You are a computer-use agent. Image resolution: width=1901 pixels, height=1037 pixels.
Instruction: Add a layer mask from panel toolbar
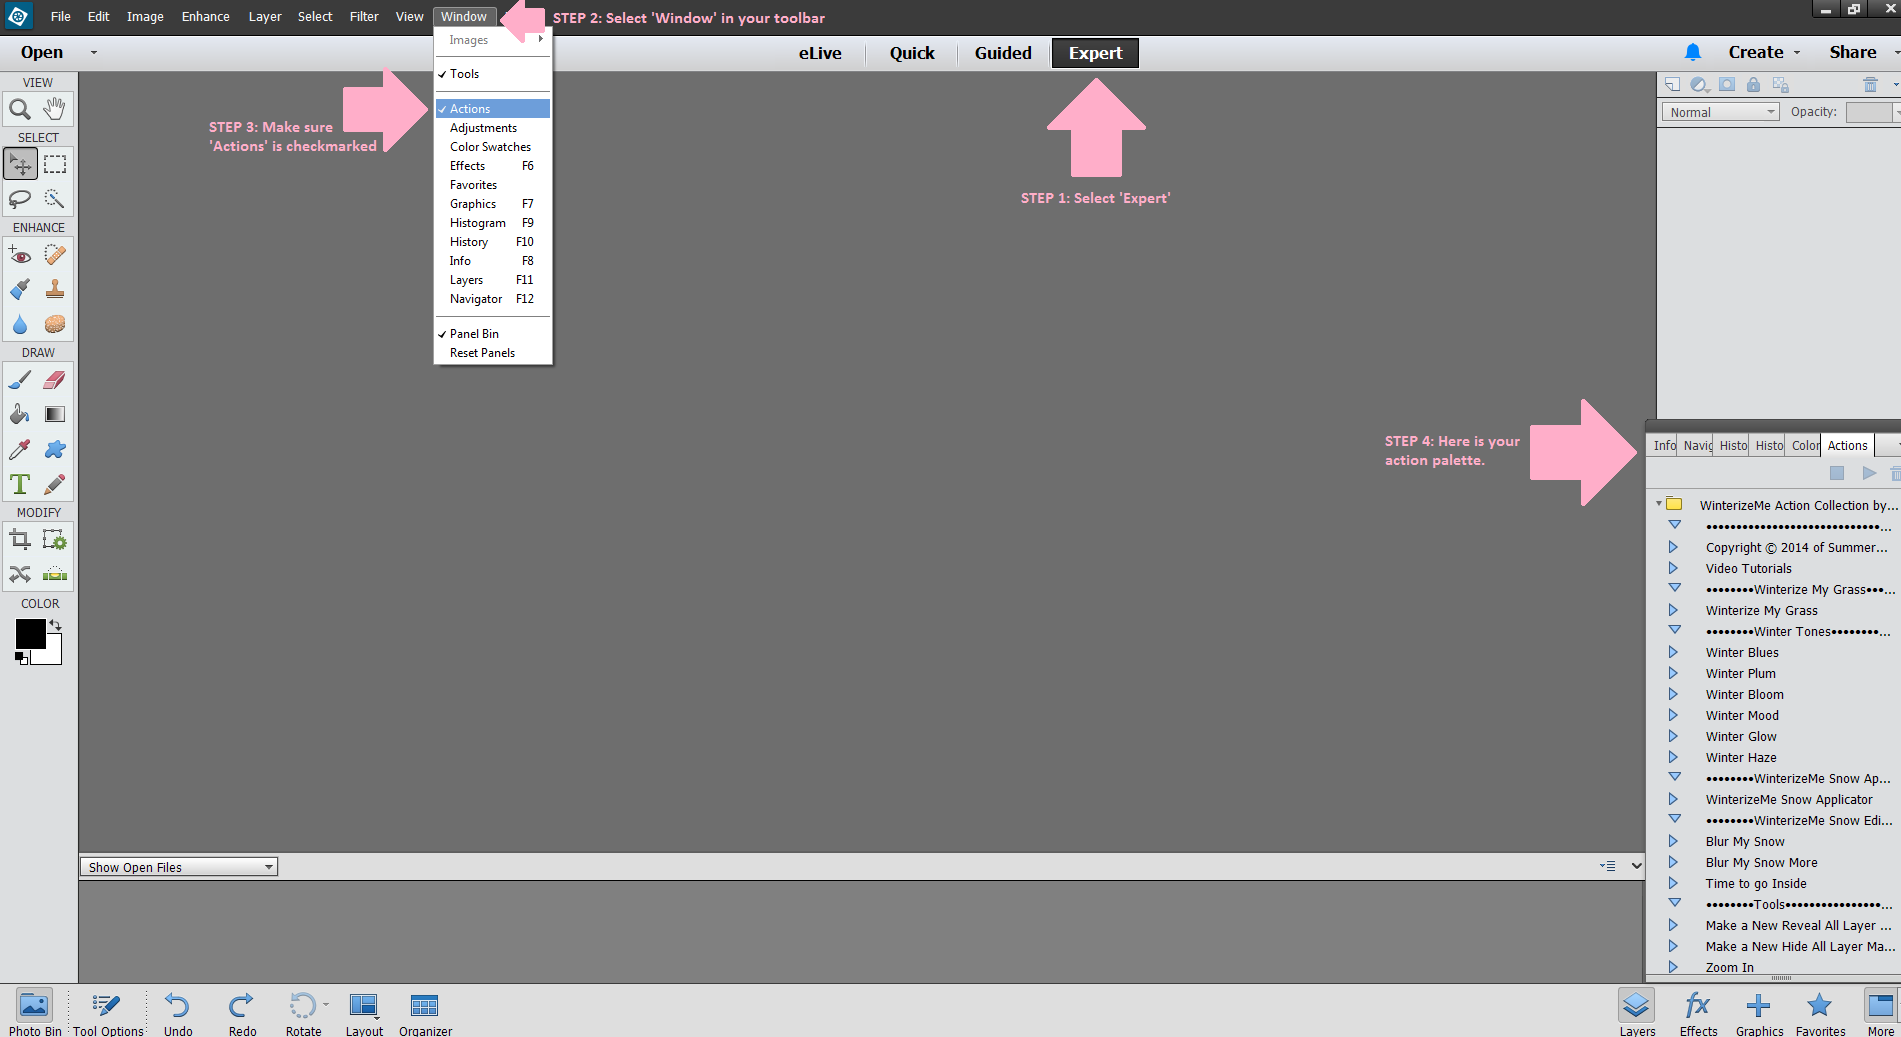(x=1727, y=85)
